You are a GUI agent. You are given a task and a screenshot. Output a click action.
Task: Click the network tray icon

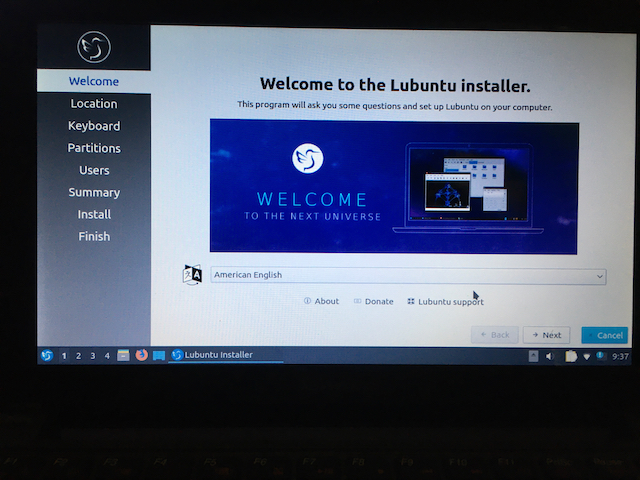tap(587, 357)
